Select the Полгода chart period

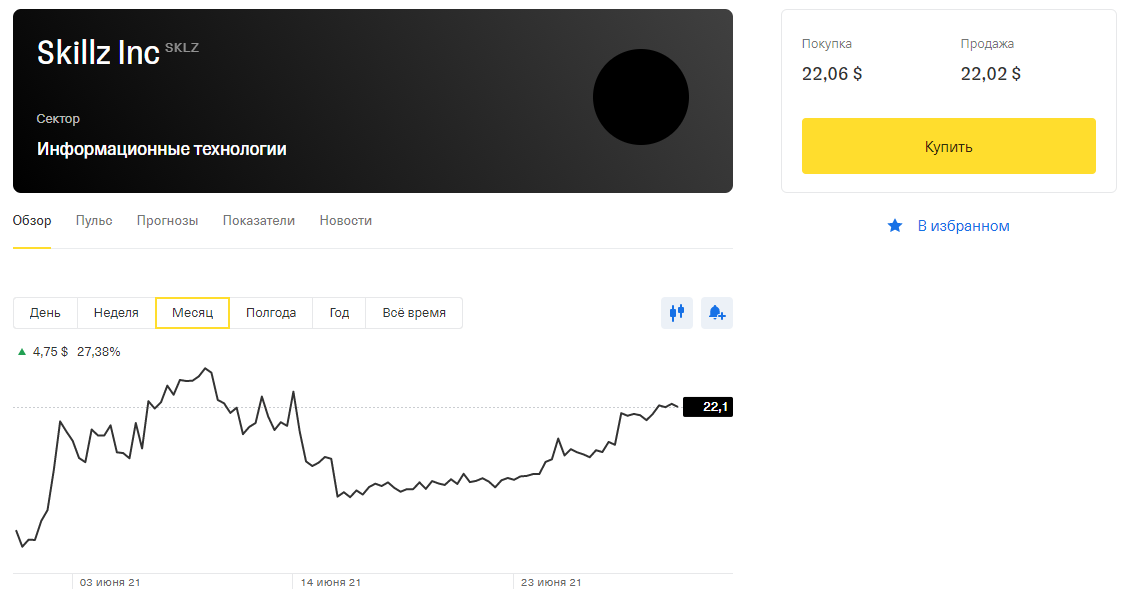point(271,313)
